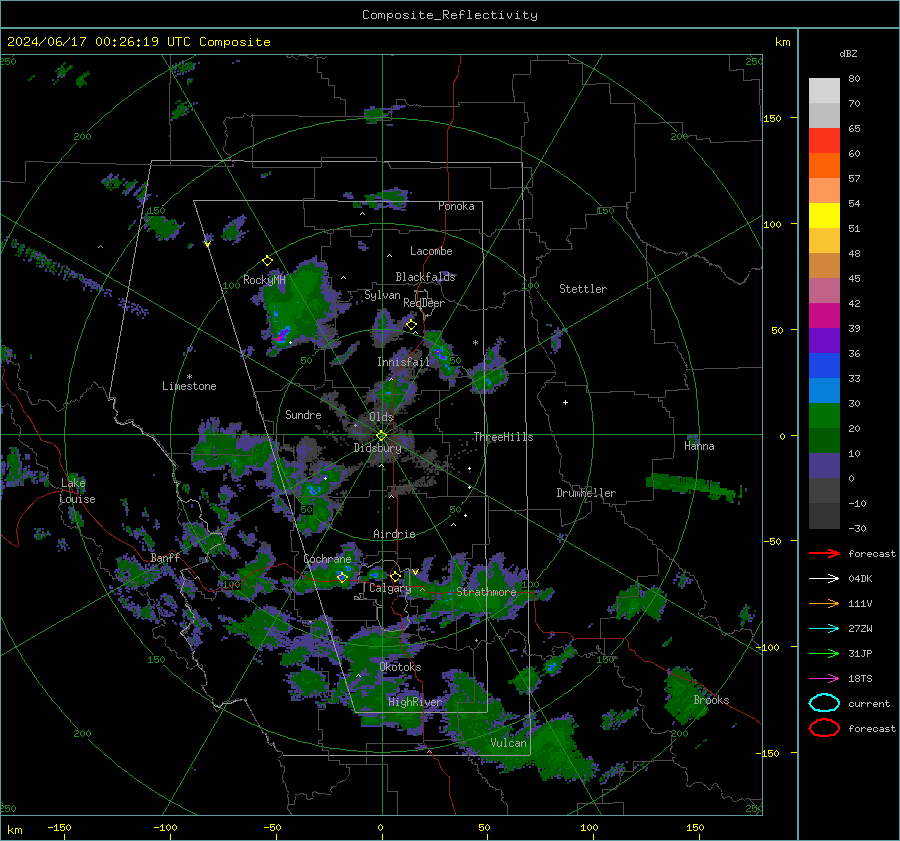This screenshot has height=841, width=900.
Task: Click the cyan 27ZW arrow icon
Action: (x=824, y=629)
